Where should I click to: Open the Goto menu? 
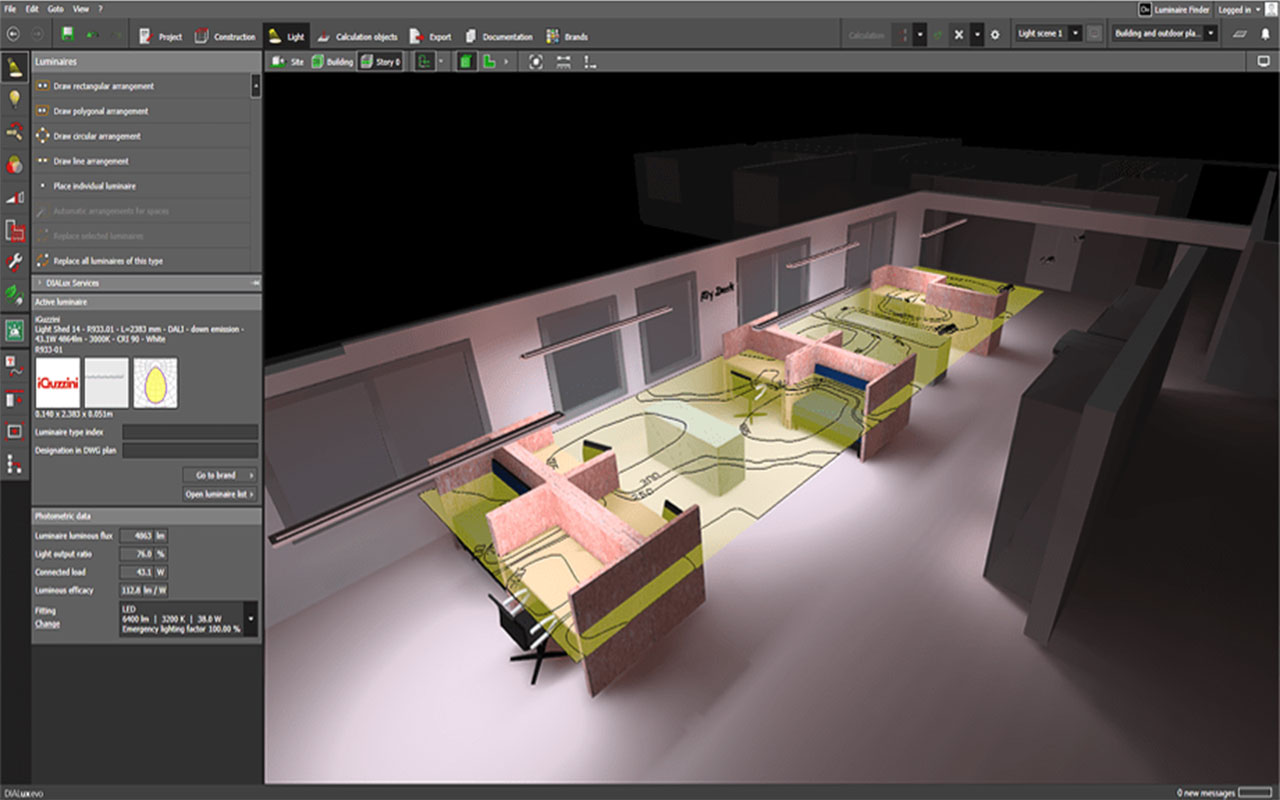coord(54,9)
